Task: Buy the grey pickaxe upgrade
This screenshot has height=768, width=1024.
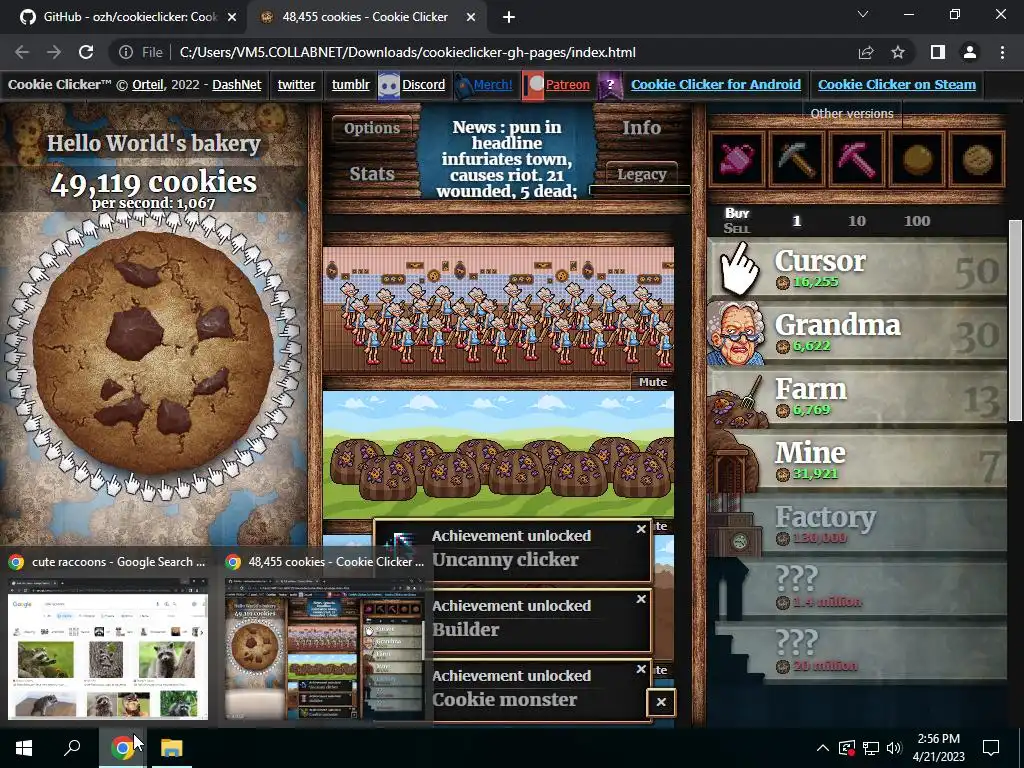Action: 796,159
